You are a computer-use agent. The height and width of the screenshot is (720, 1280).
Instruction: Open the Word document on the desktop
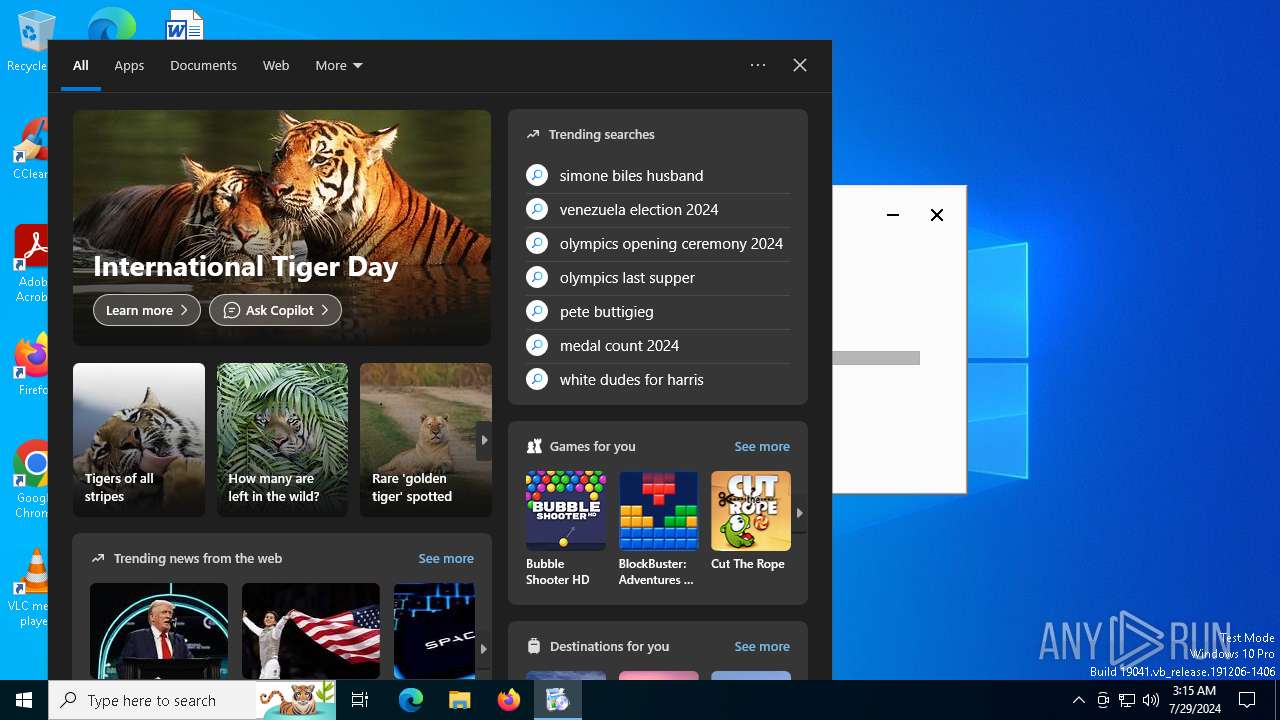[185, 24]
